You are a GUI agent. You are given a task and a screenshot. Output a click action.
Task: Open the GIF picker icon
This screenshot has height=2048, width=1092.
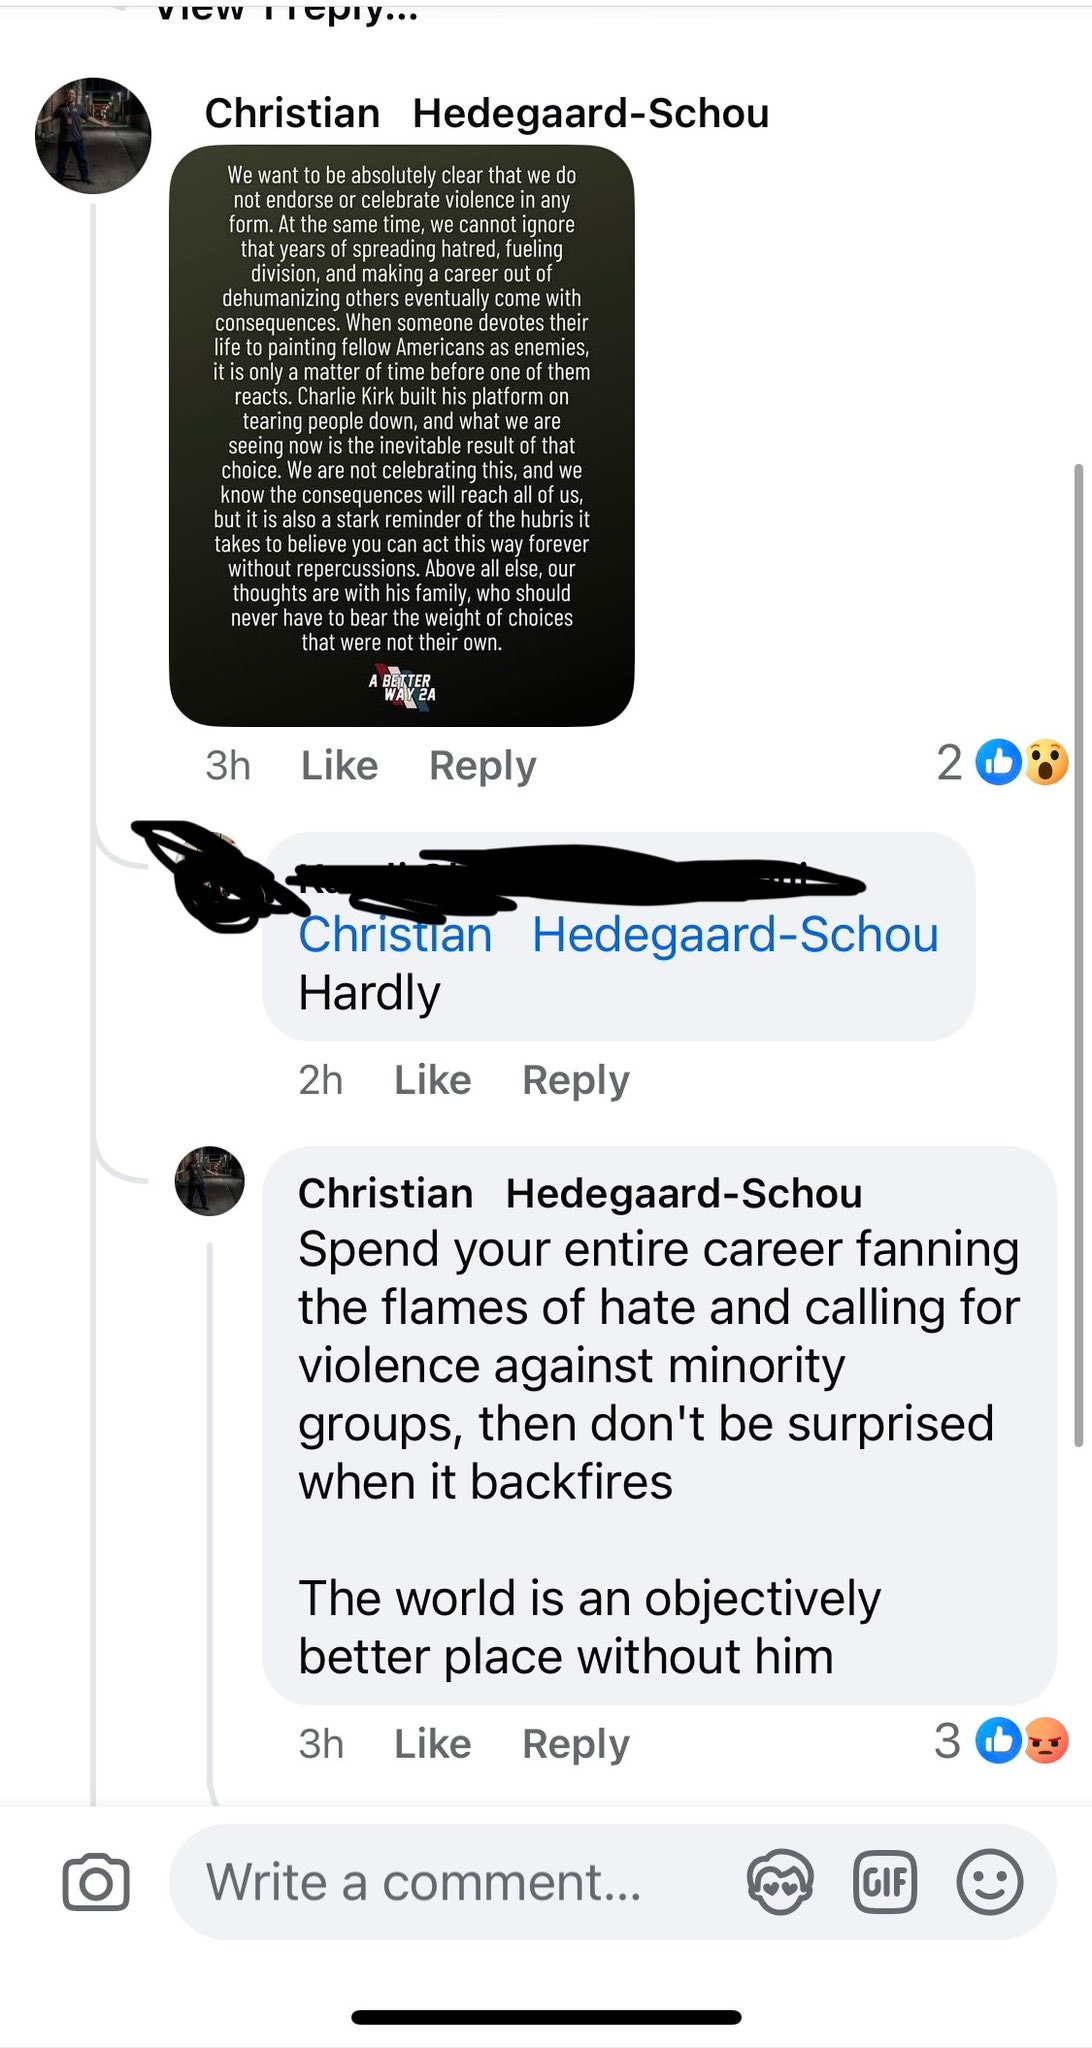click(x=885, y=1882)
